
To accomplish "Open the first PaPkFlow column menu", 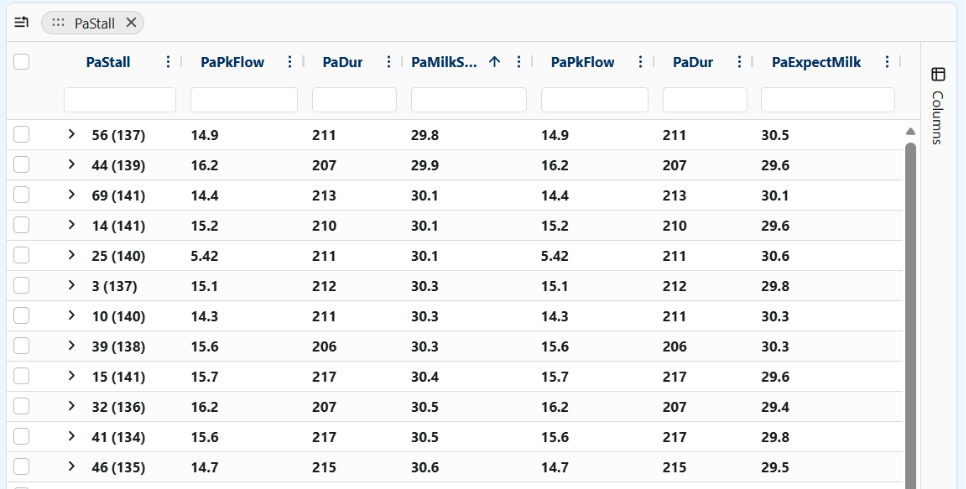I will [x=290, y=62].
